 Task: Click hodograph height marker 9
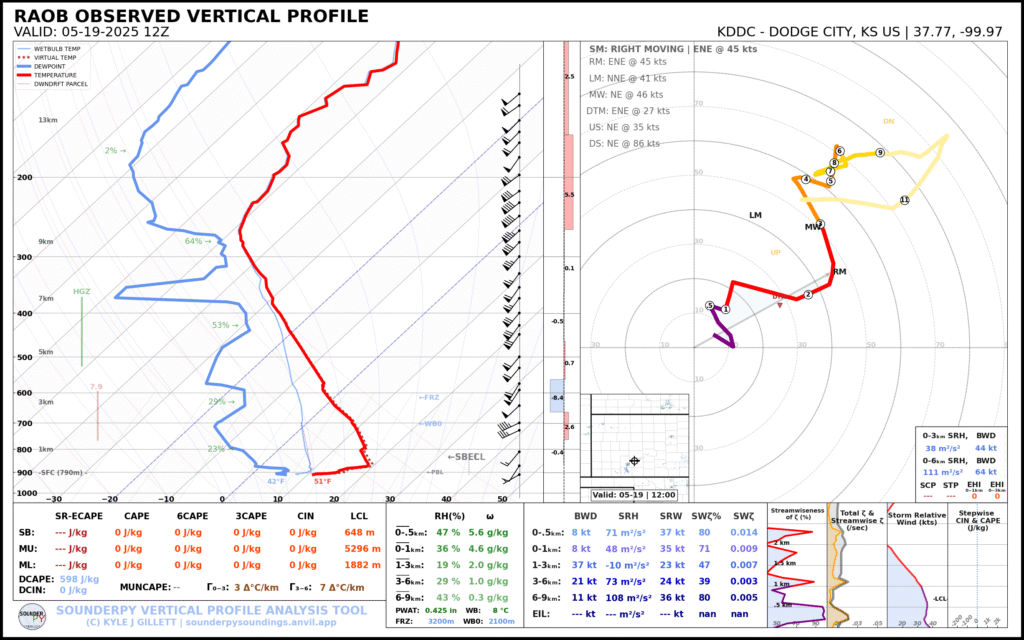point(879,153)
